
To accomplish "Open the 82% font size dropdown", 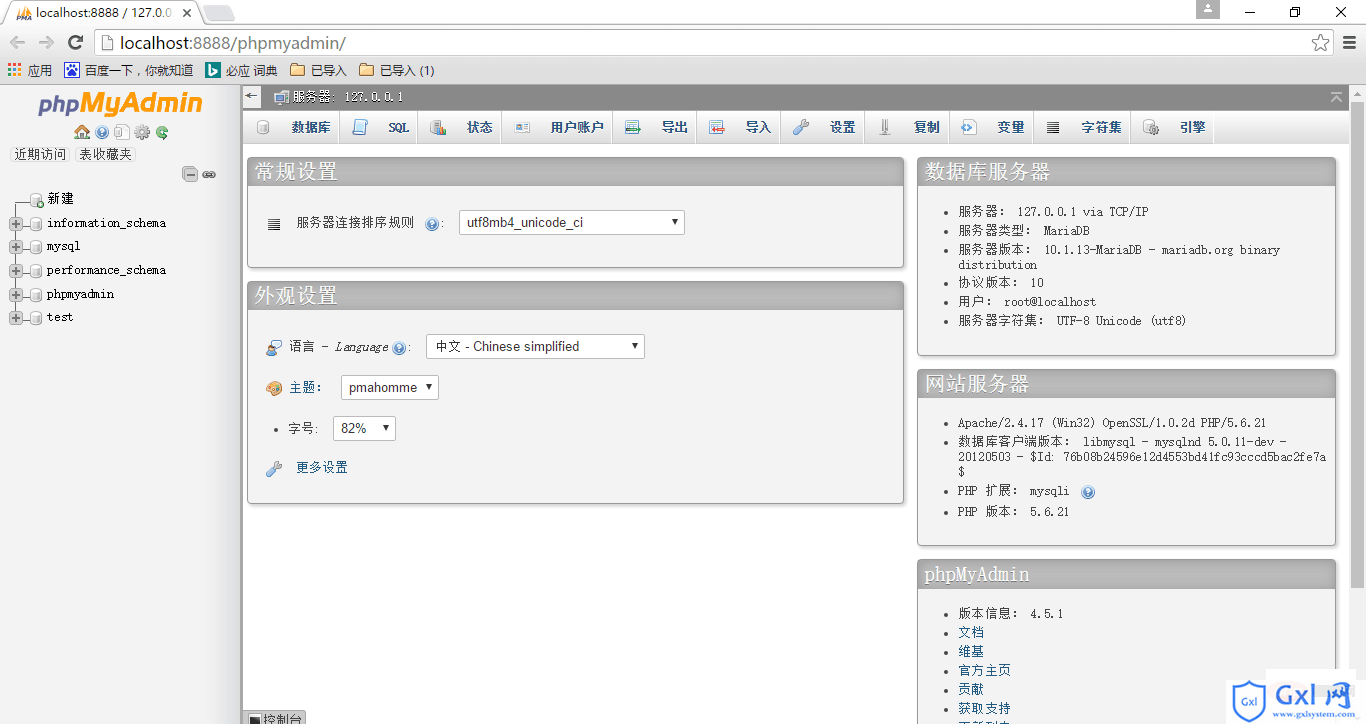I will 364,428.
